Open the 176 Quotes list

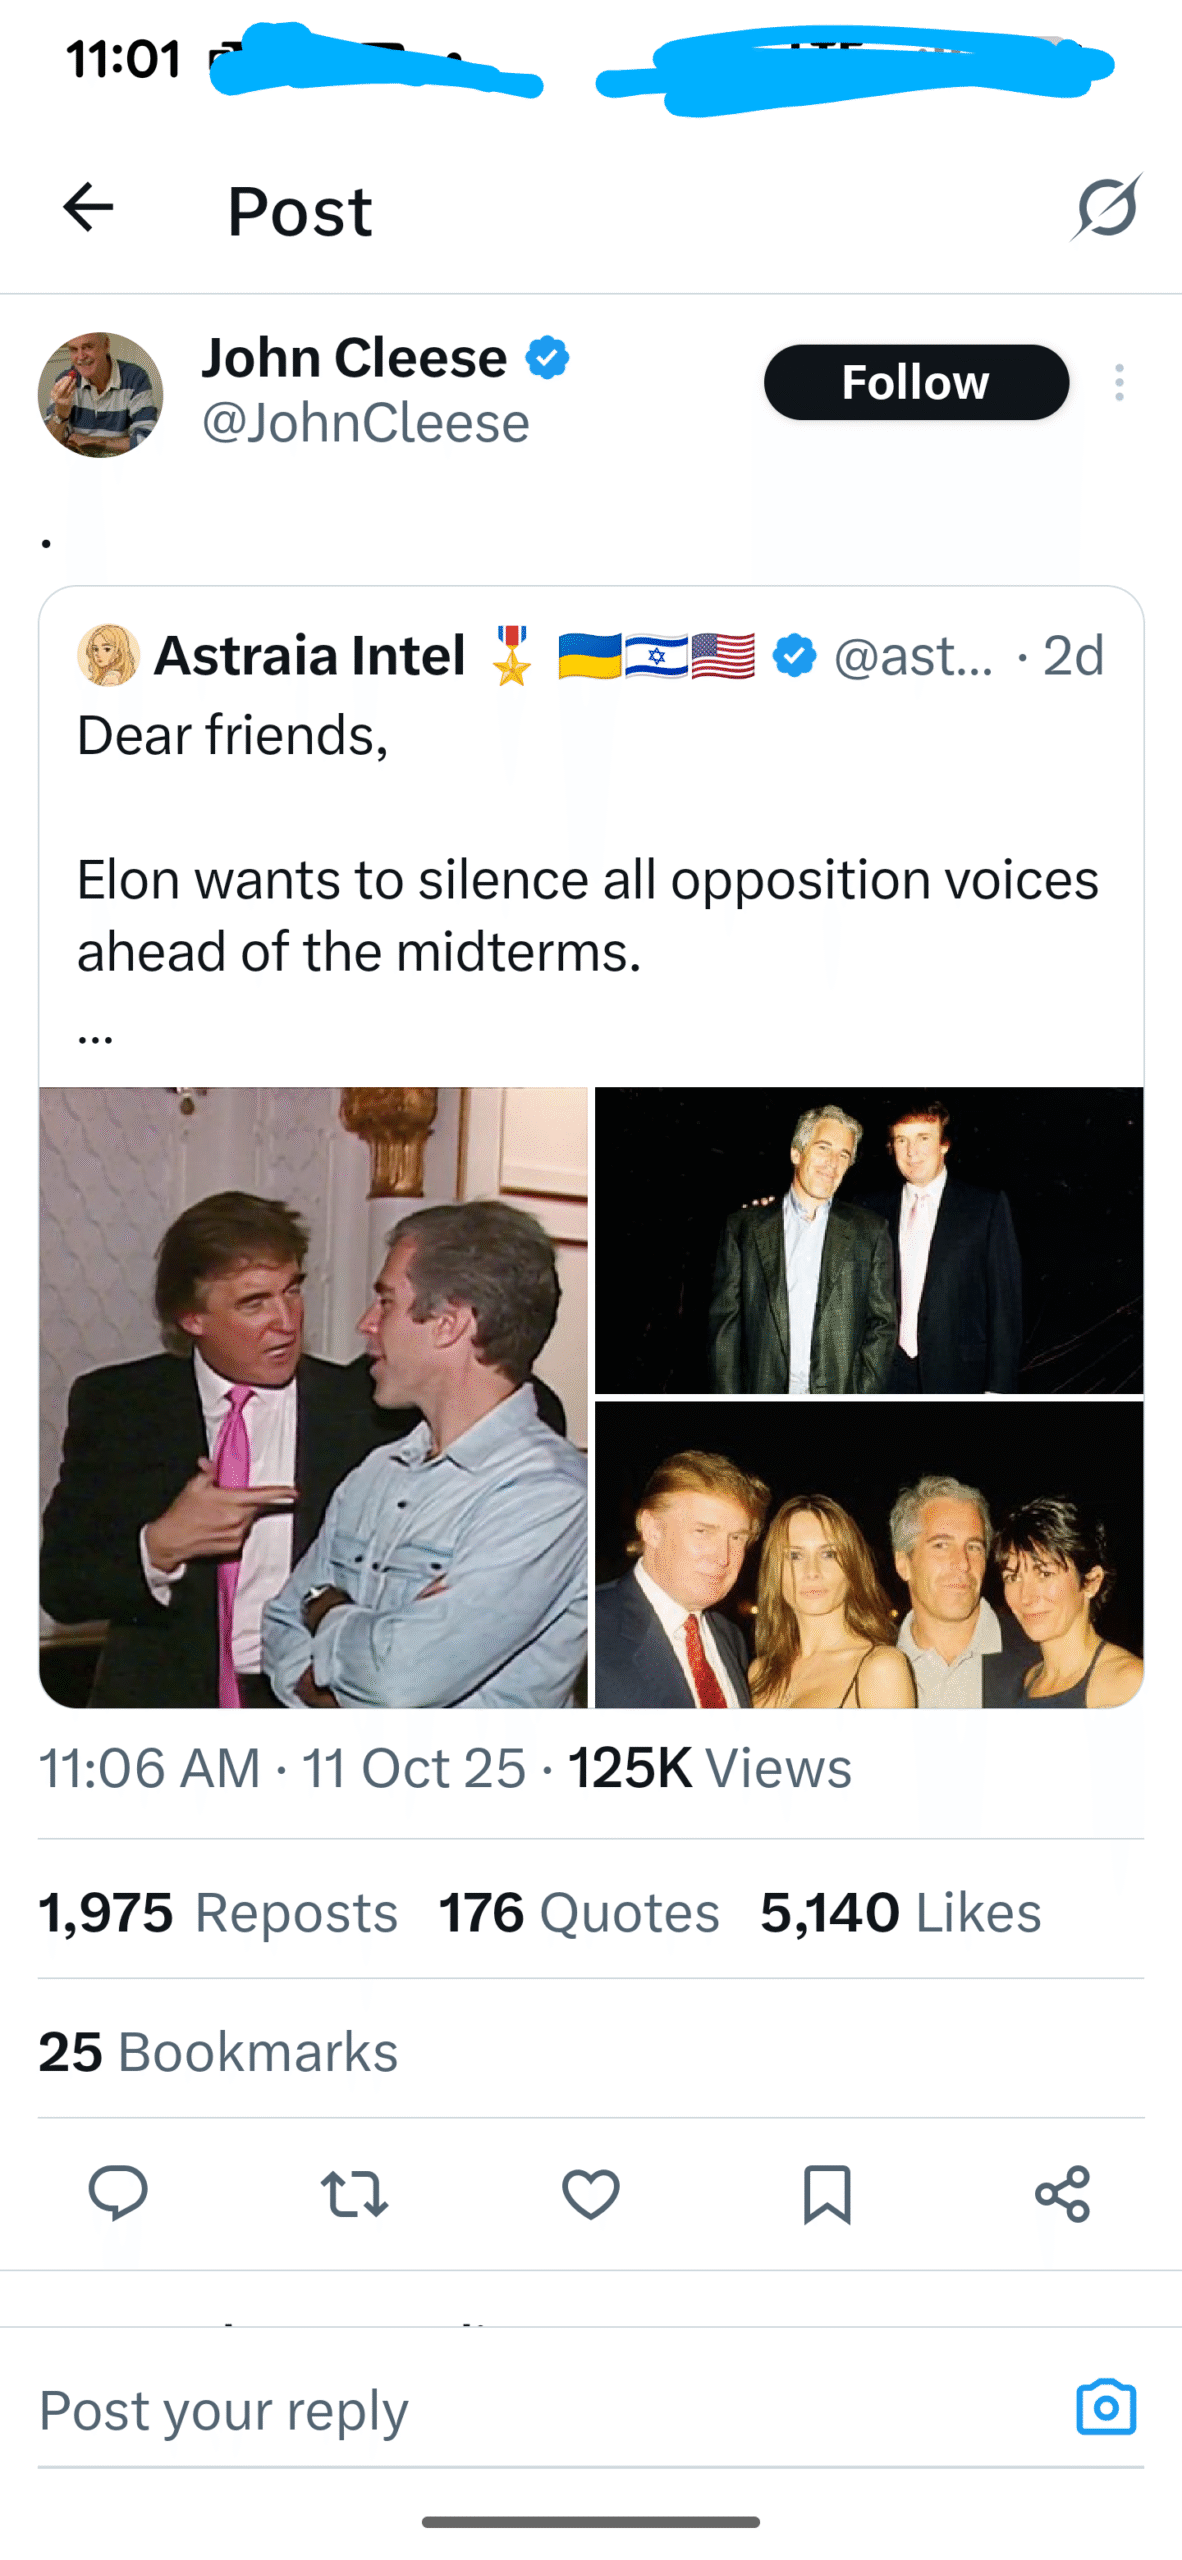click(x=579, y=1913)
